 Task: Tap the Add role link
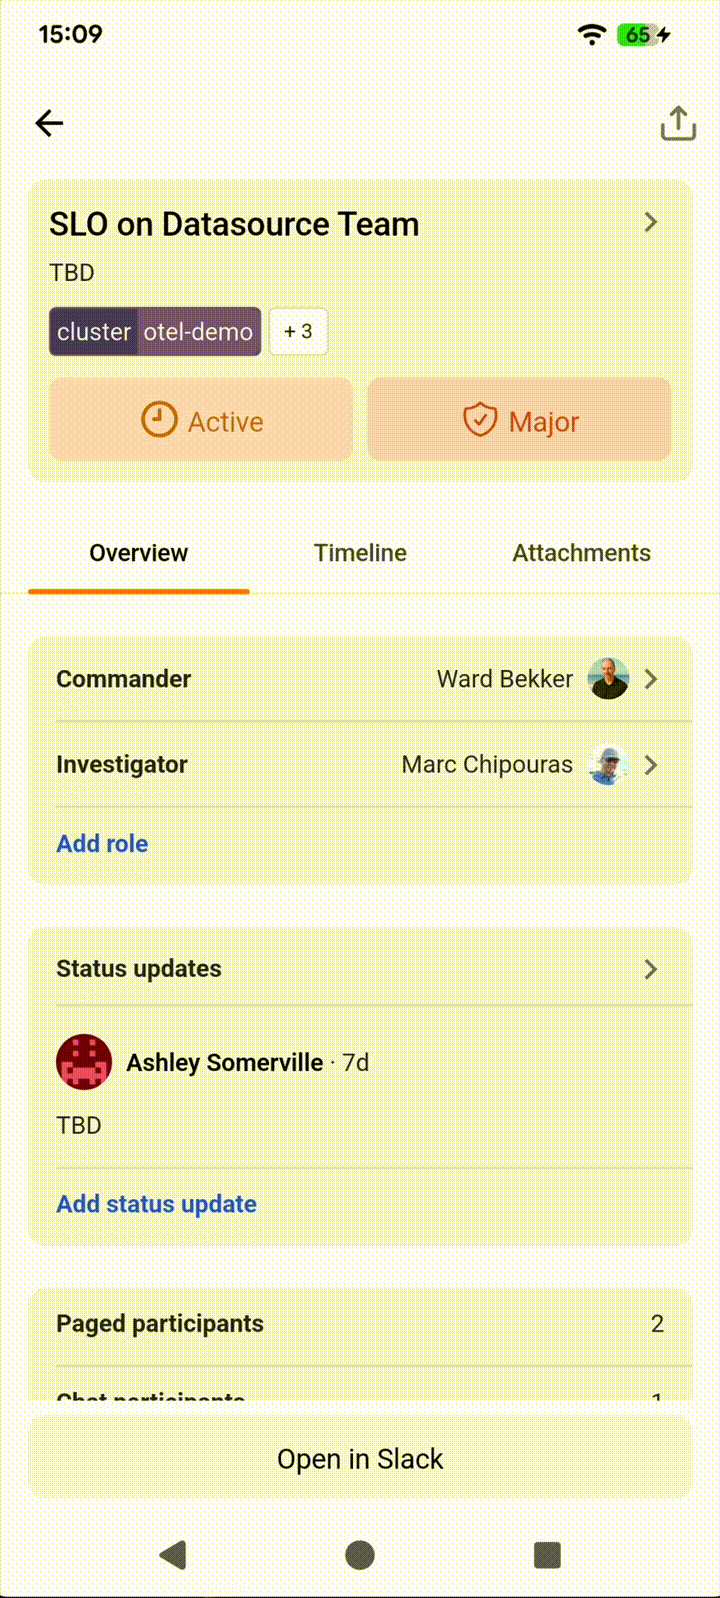click(102, 843)
